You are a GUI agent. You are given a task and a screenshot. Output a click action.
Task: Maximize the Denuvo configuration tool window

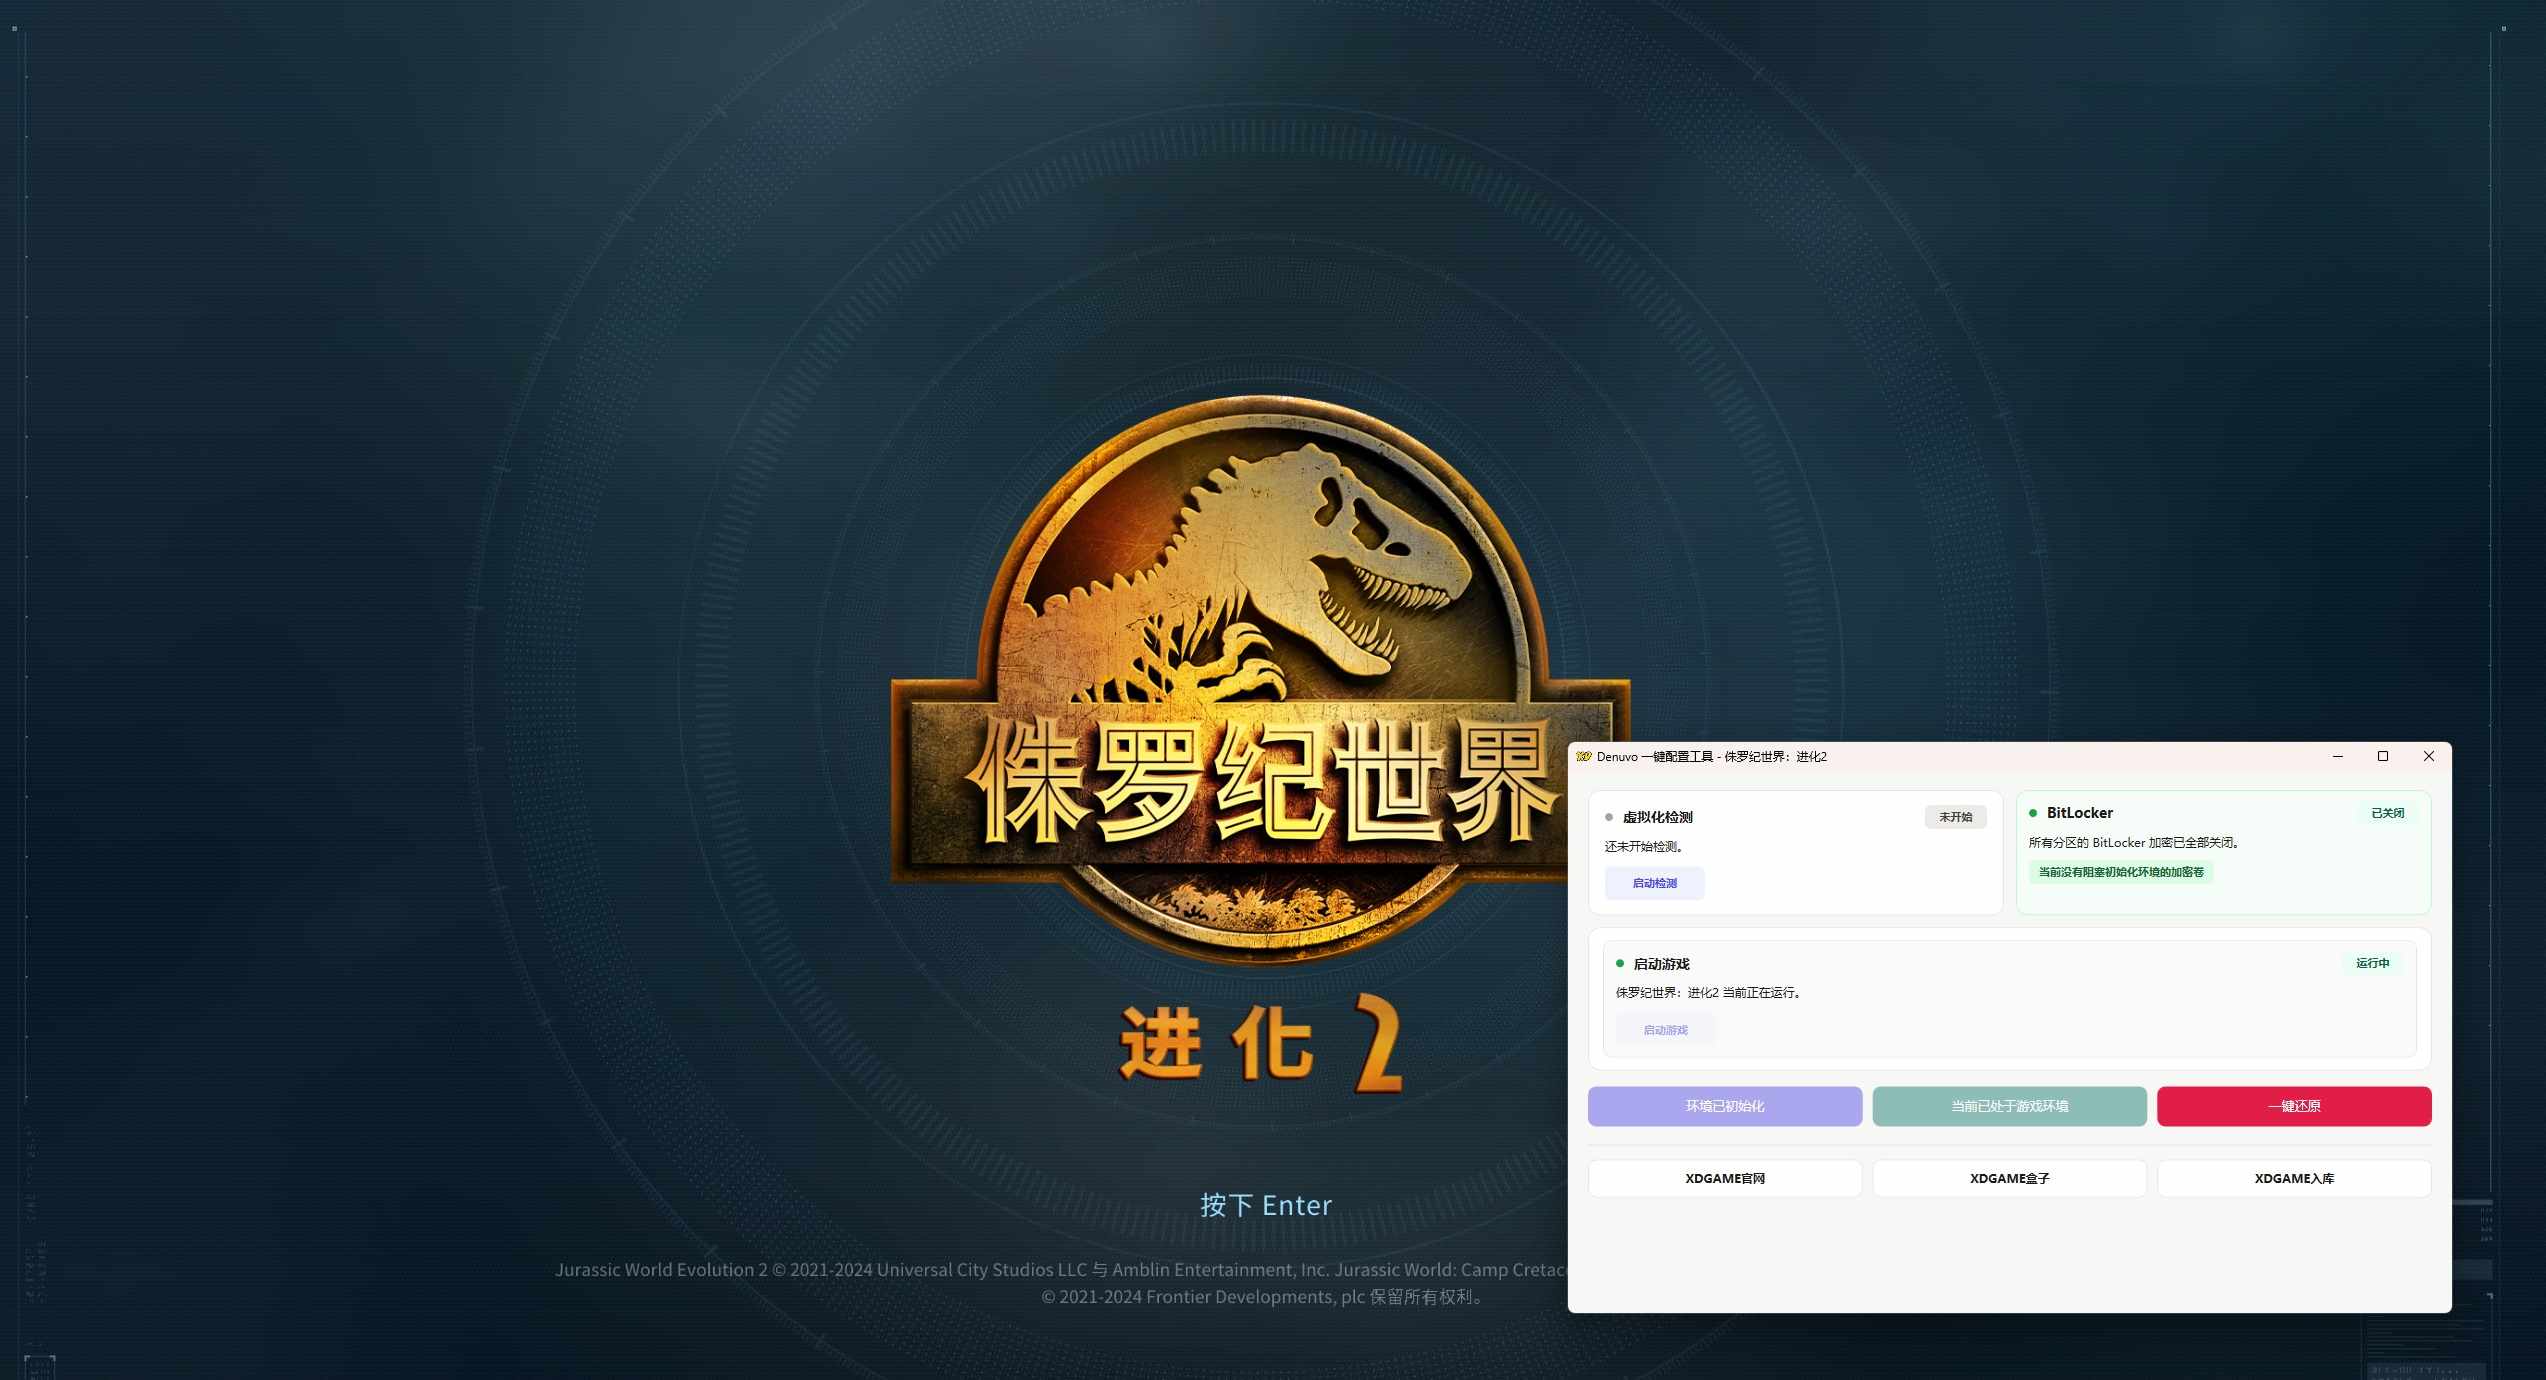click(x=2383, y=757)
